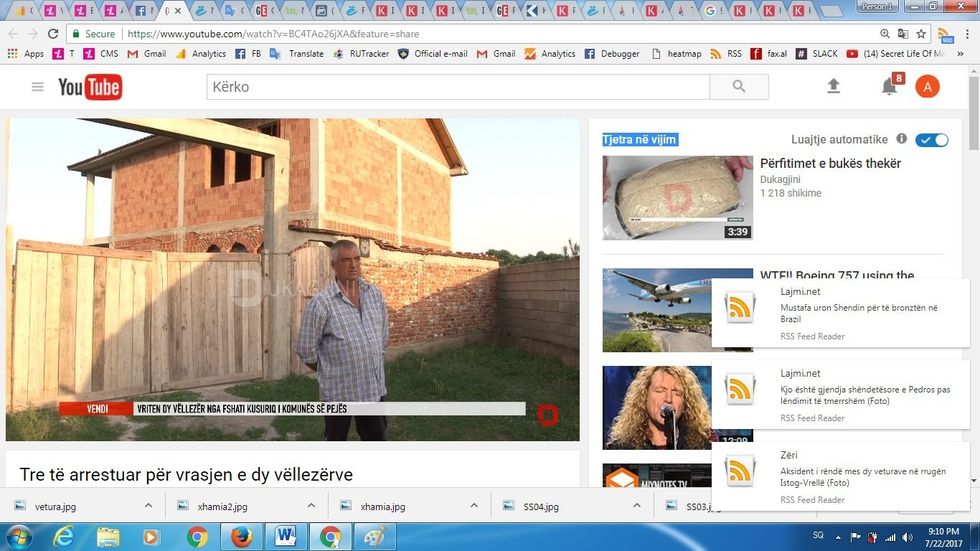980x551 pixels.
Task: Toggle the Luajtje automatike autoplay switch
Action: [932, 139]
